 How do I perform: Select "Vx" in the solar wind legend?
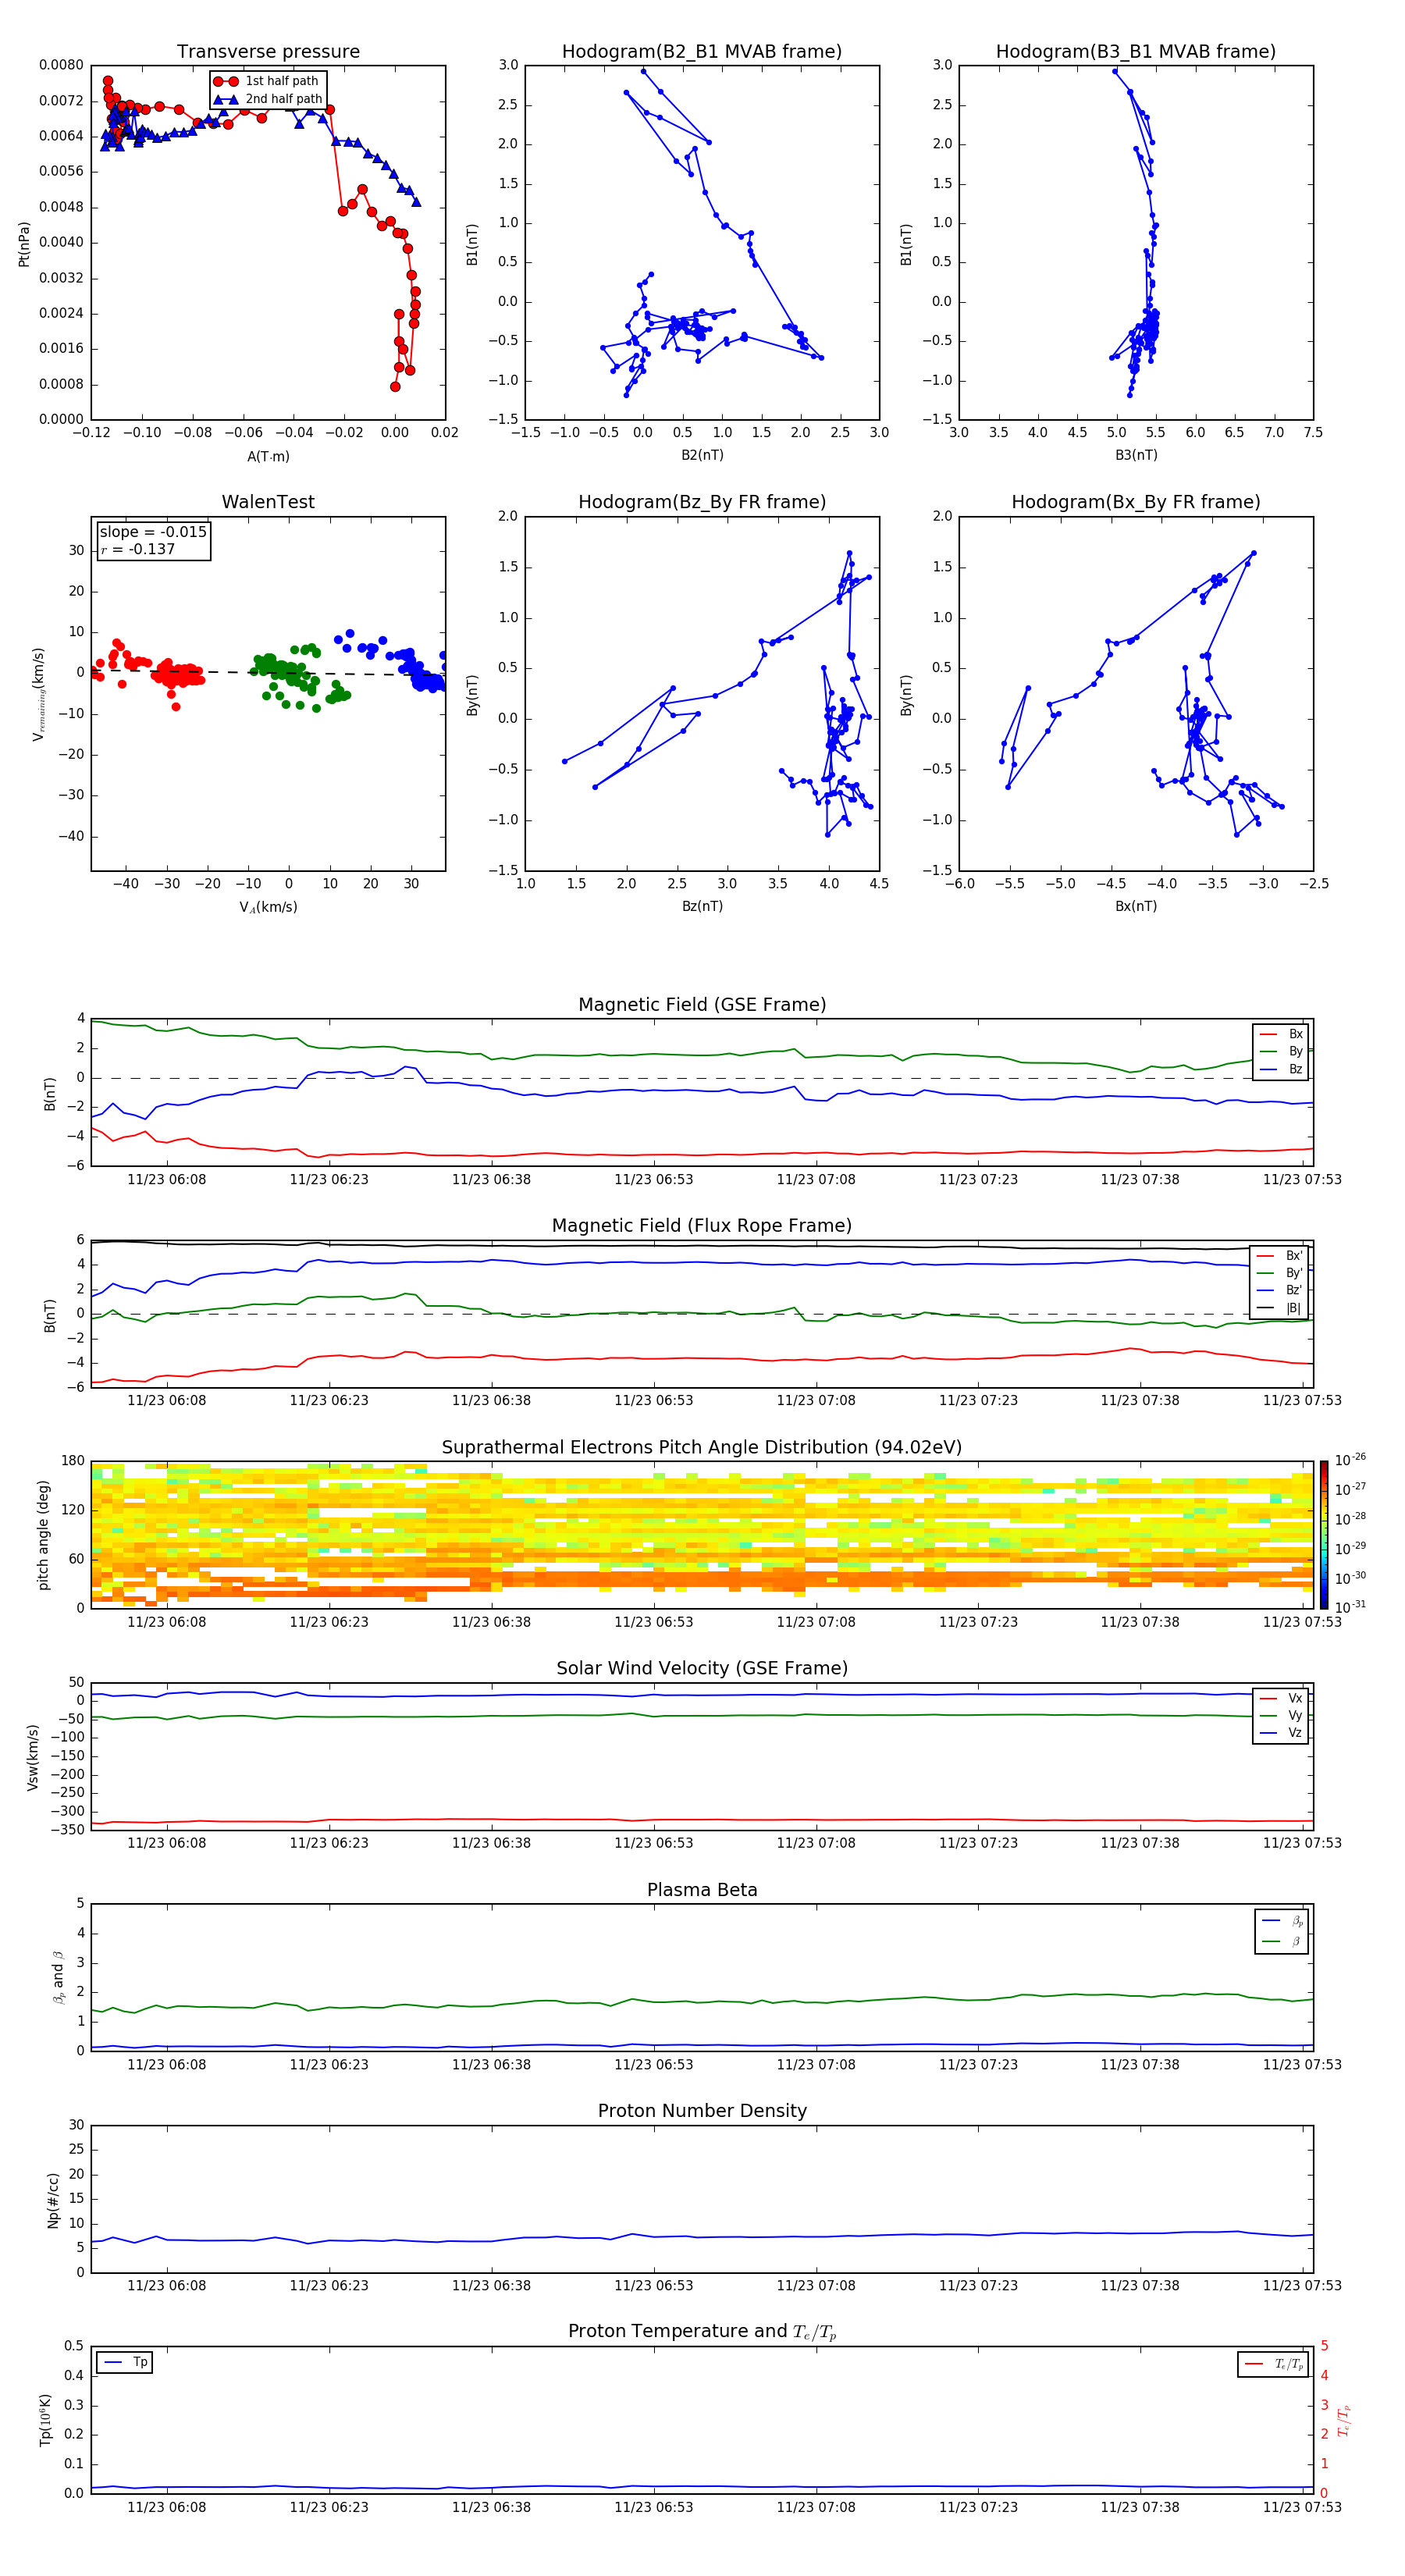[1295, 1698]
